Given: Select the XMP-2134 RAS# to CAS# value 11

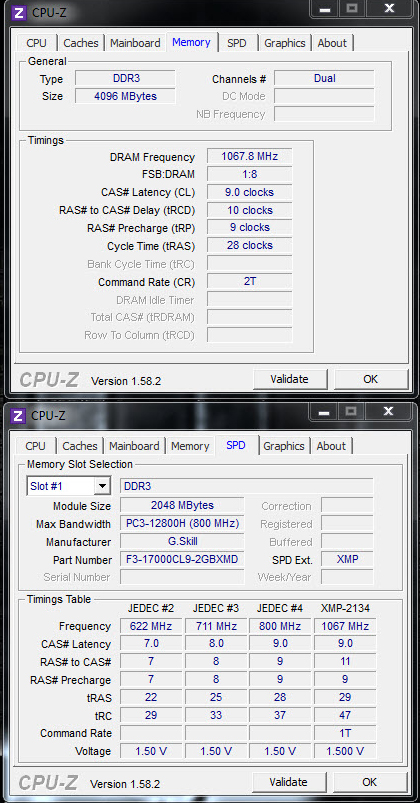Looking at the screenshot, I should (x=345, y=662).
